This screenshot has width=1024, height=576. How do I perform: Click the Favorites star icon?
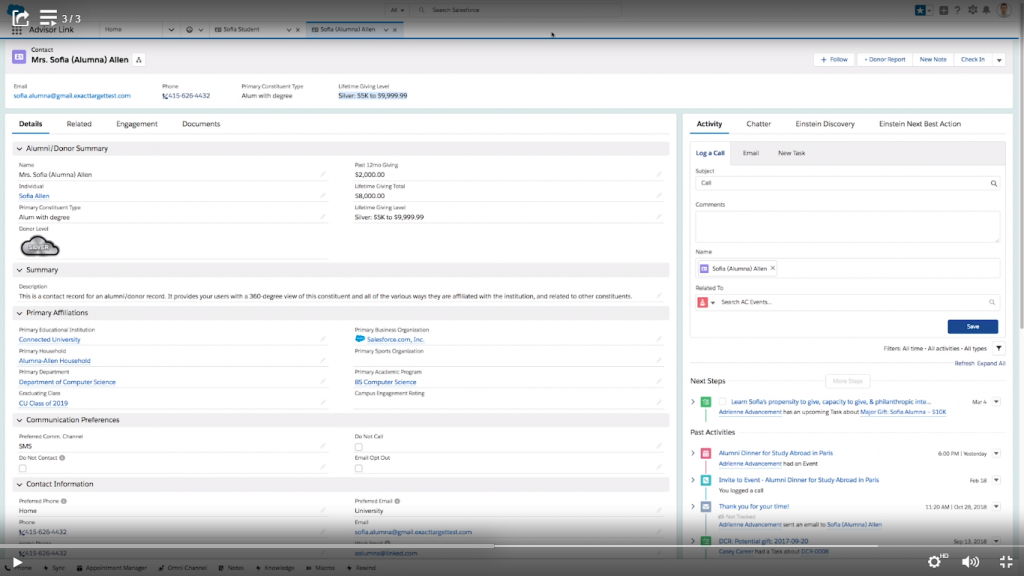(920, 10)
